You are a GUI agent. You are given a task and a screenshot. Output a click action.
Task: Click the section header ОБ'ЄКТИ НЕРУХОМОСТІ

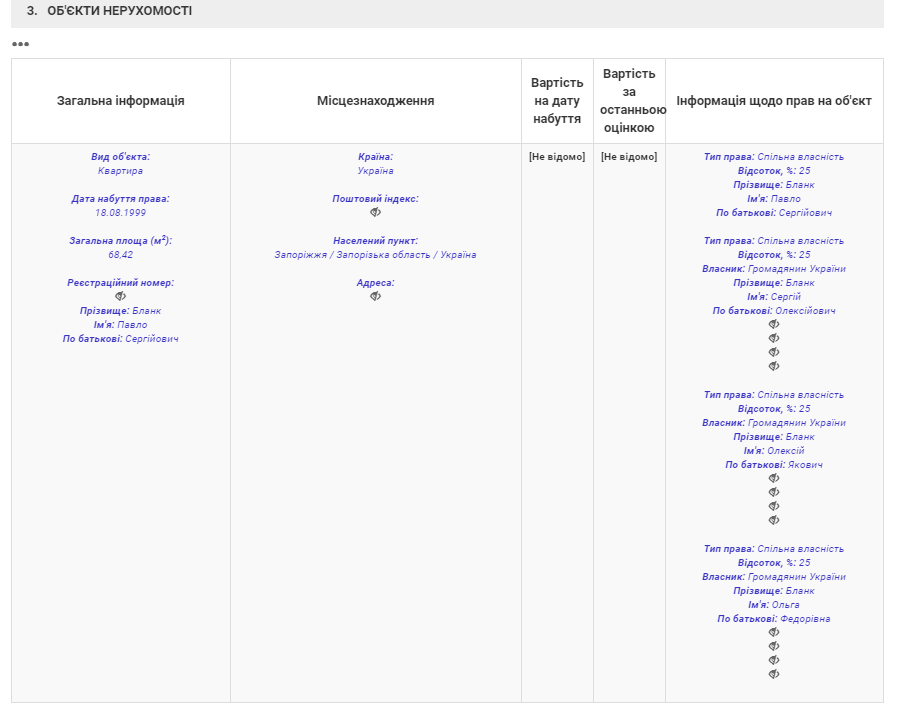(119, 11)
